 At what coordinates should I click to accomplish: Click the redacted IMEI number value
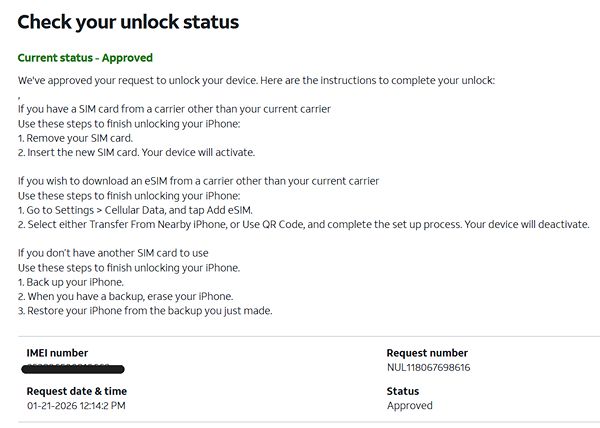coord(72,368)
